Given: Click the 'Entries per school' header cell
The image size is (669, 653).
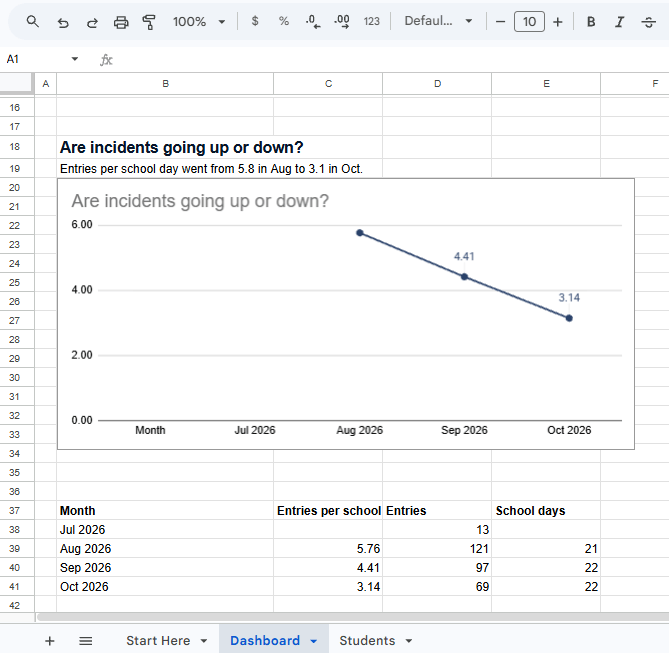Looking at the screenshot, I should point(328,510).
